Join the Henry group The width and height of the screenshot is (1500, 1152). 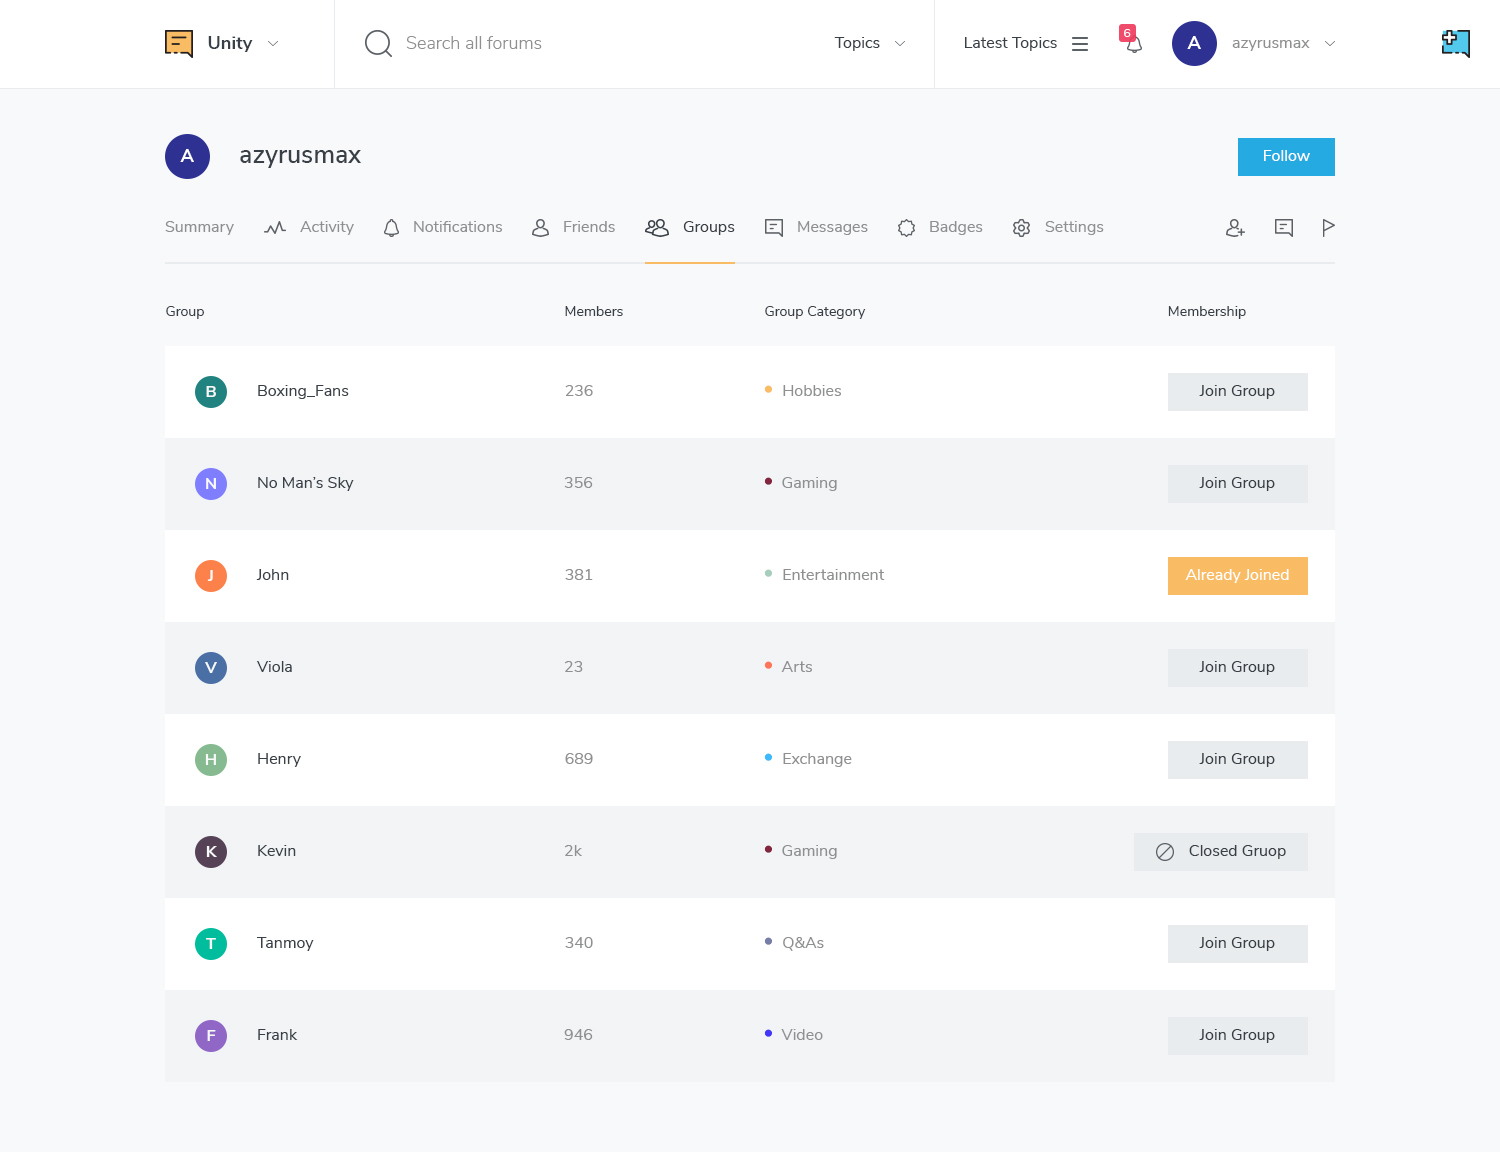pyautogui.click(x=1238, y=760)
